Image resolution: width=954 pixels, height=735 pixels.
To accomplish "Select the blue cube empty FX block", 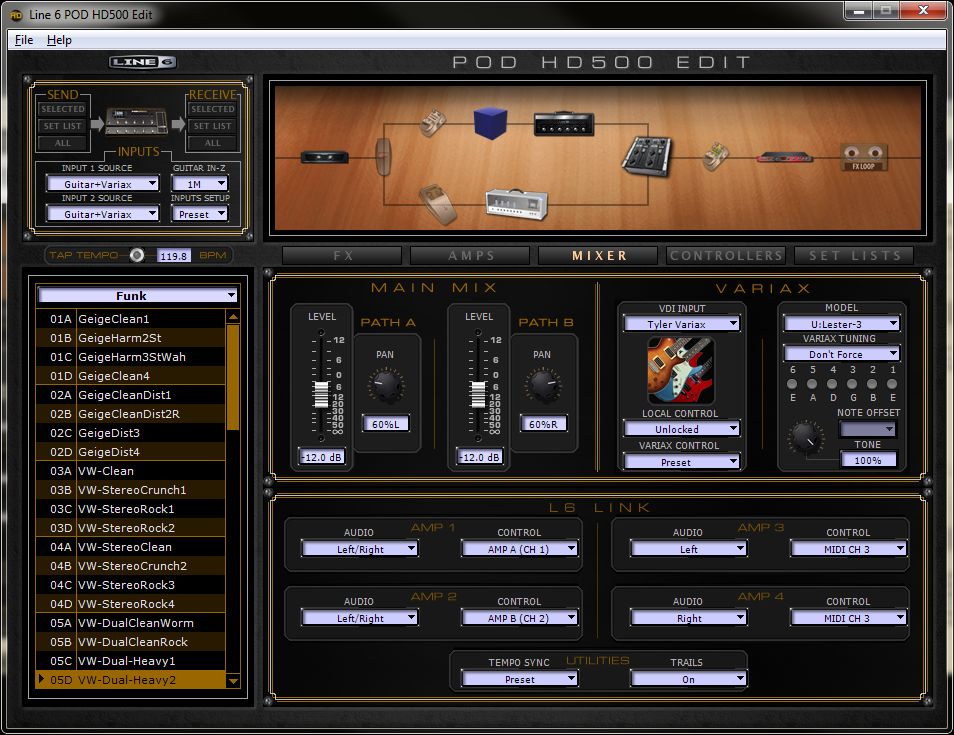I will click(490, 124).
